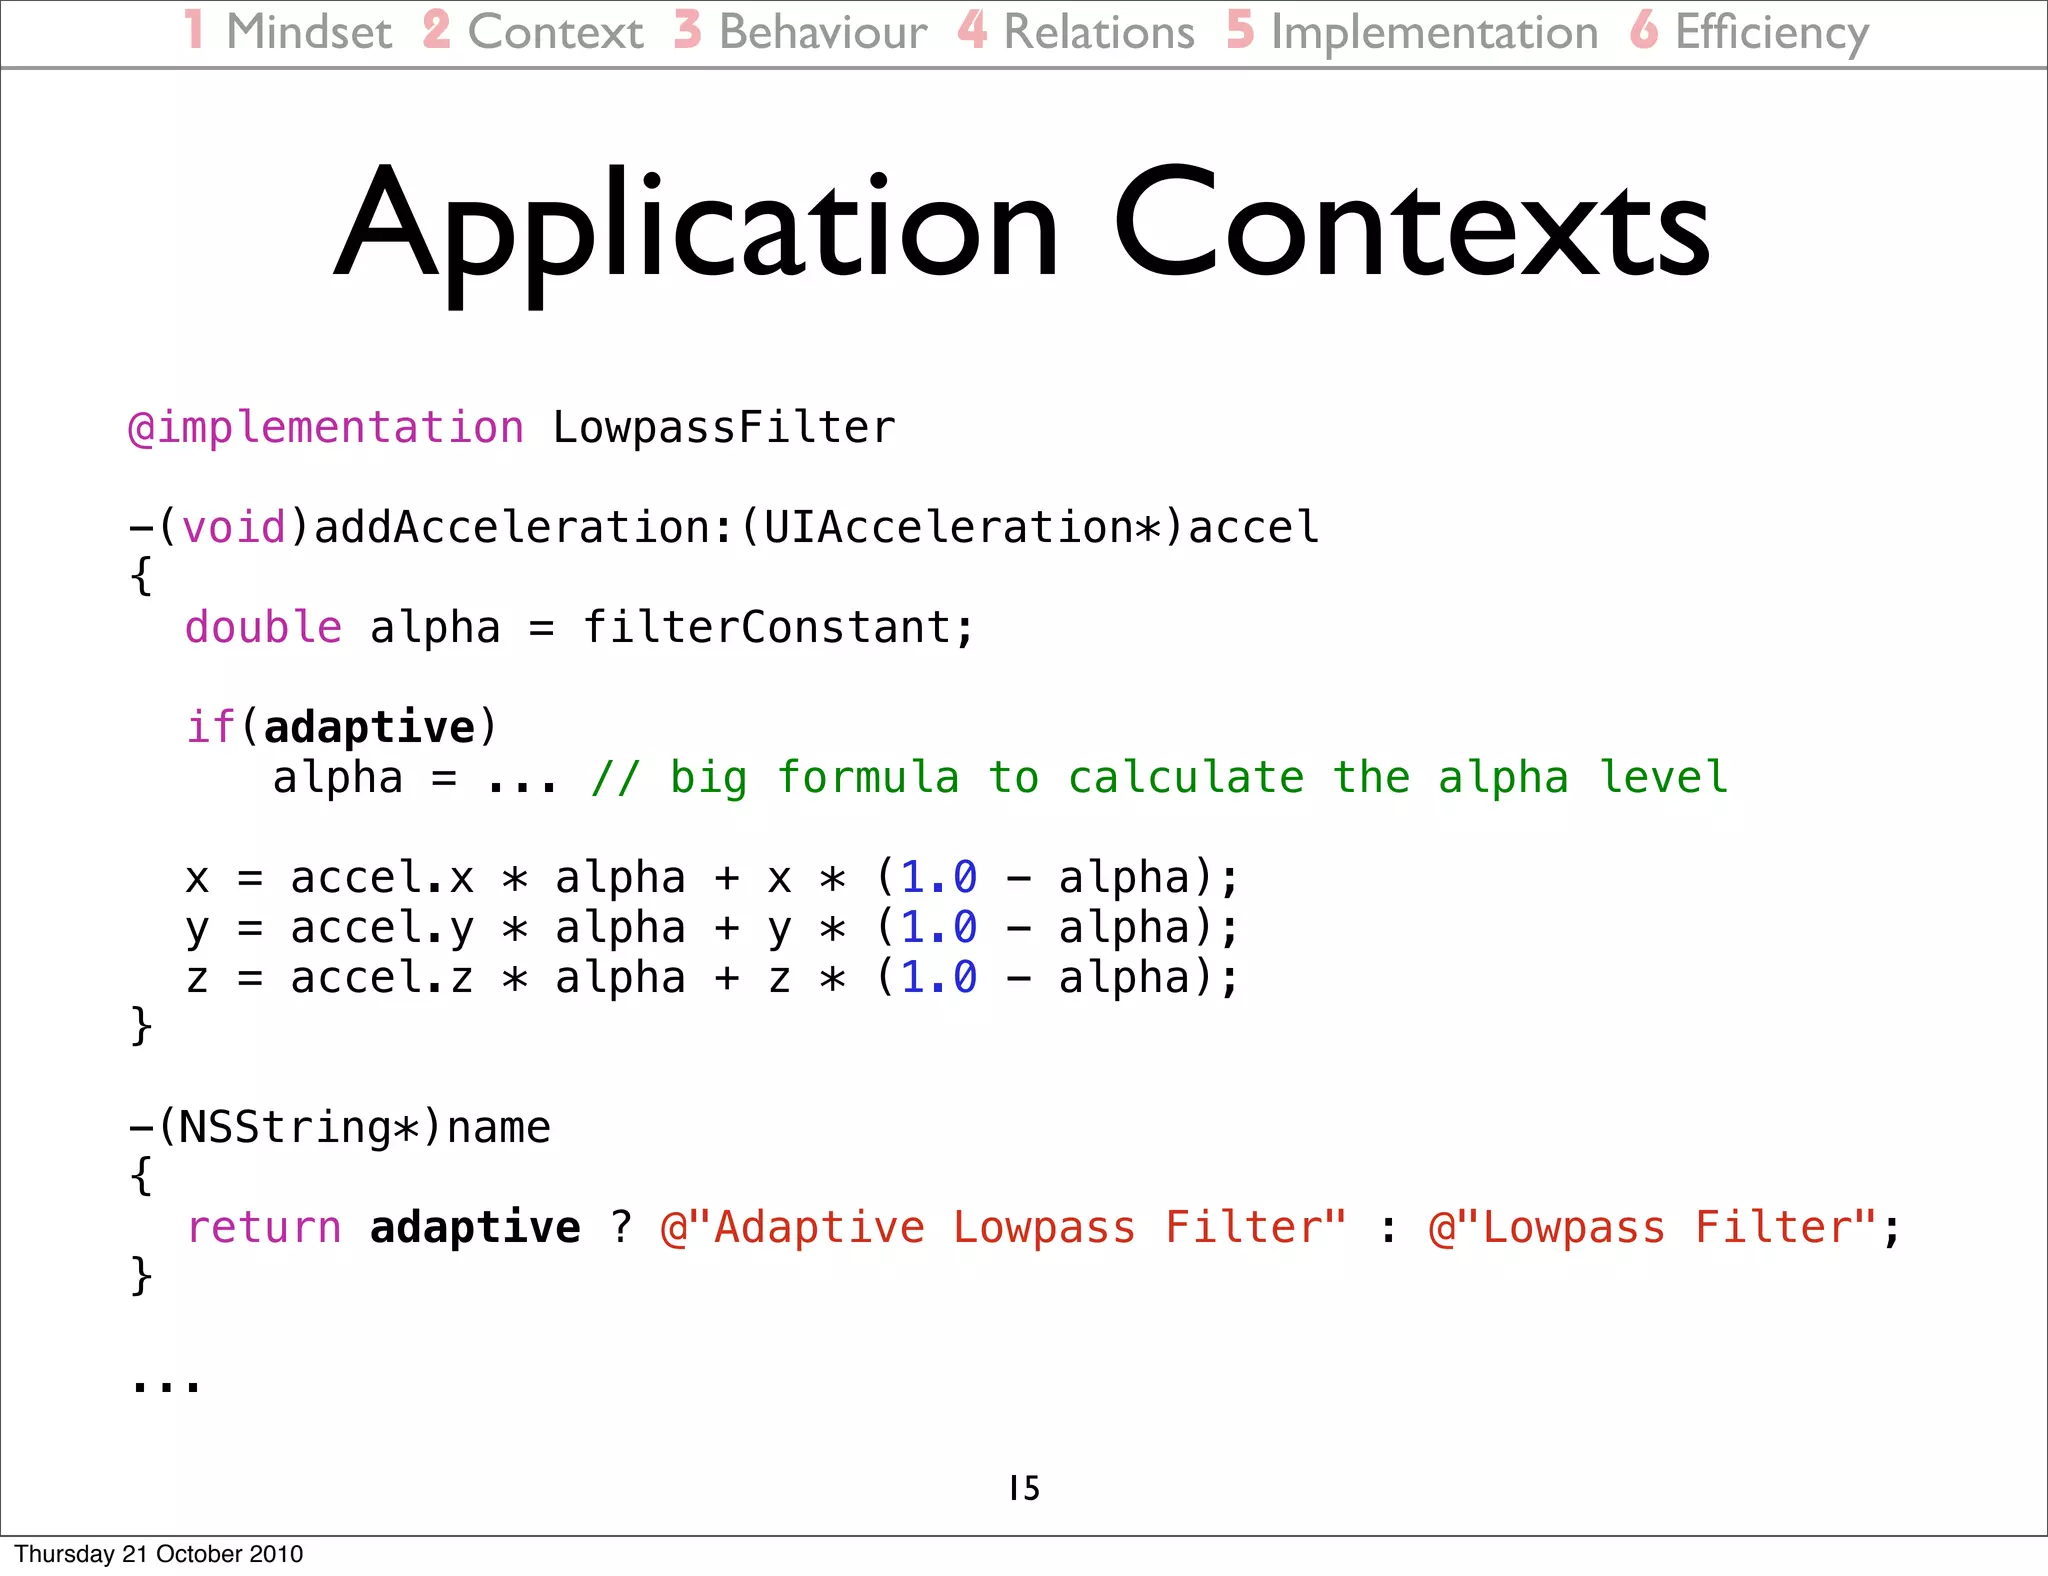Click the -(NSString*)name method line

click(x=340, y=1128)
